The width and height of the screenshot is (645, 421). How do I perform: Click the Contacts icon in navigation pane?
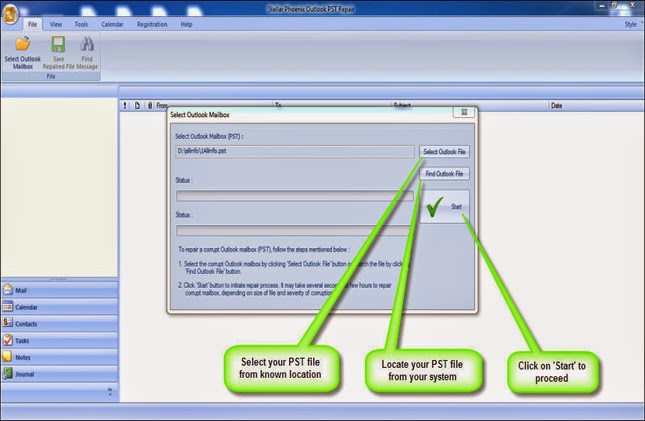point(8,323)
